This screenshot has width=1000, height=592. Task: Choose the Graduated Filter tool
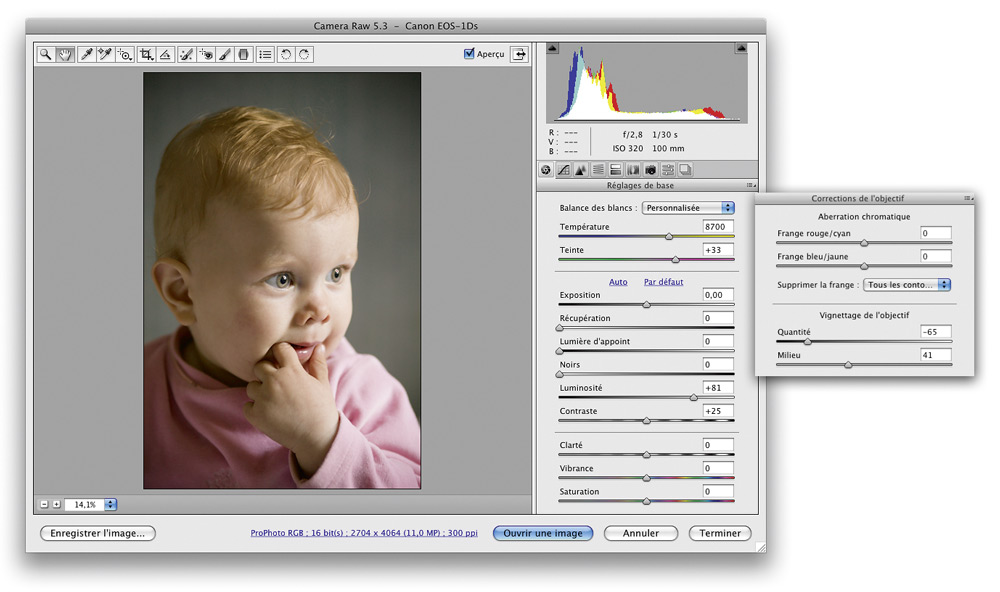click(244, 55)
